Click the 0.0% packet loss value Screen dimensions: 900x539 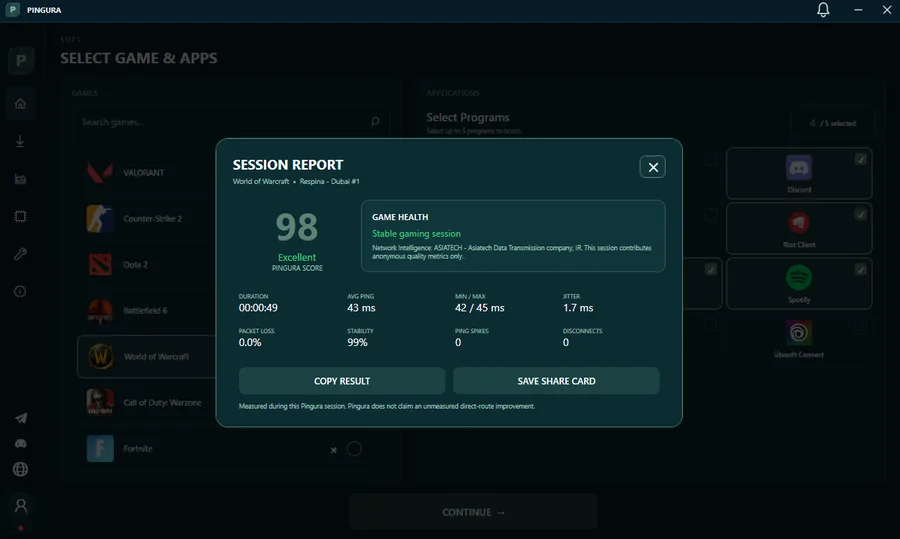tap(250, 342)
